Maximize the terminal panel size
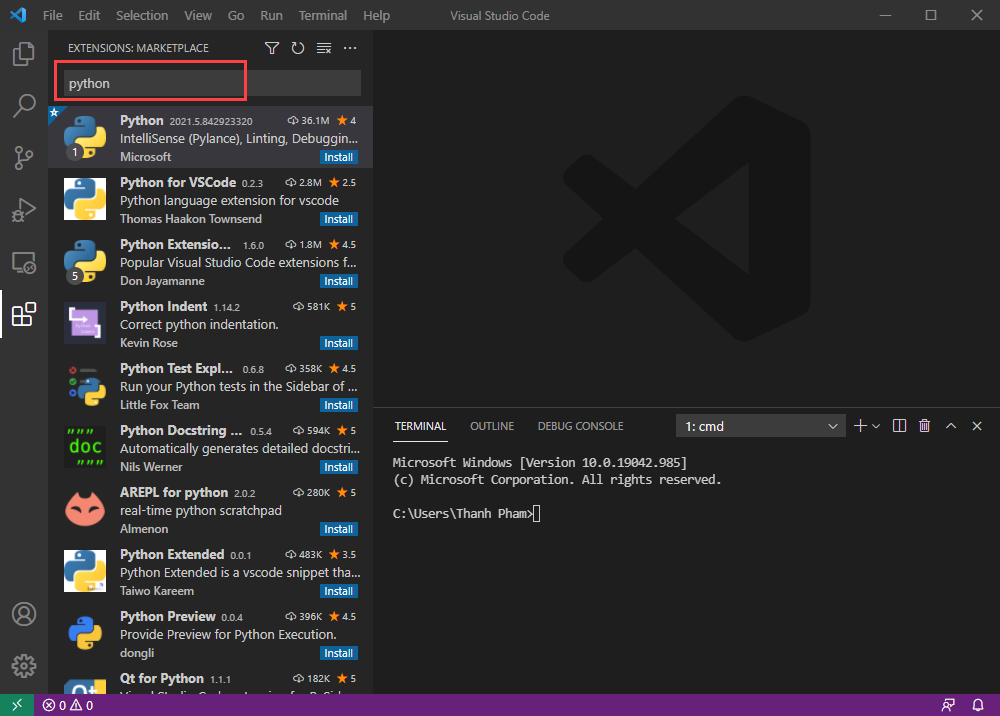The width and height of the screenshot is (1000, 716). coord(951,426)
